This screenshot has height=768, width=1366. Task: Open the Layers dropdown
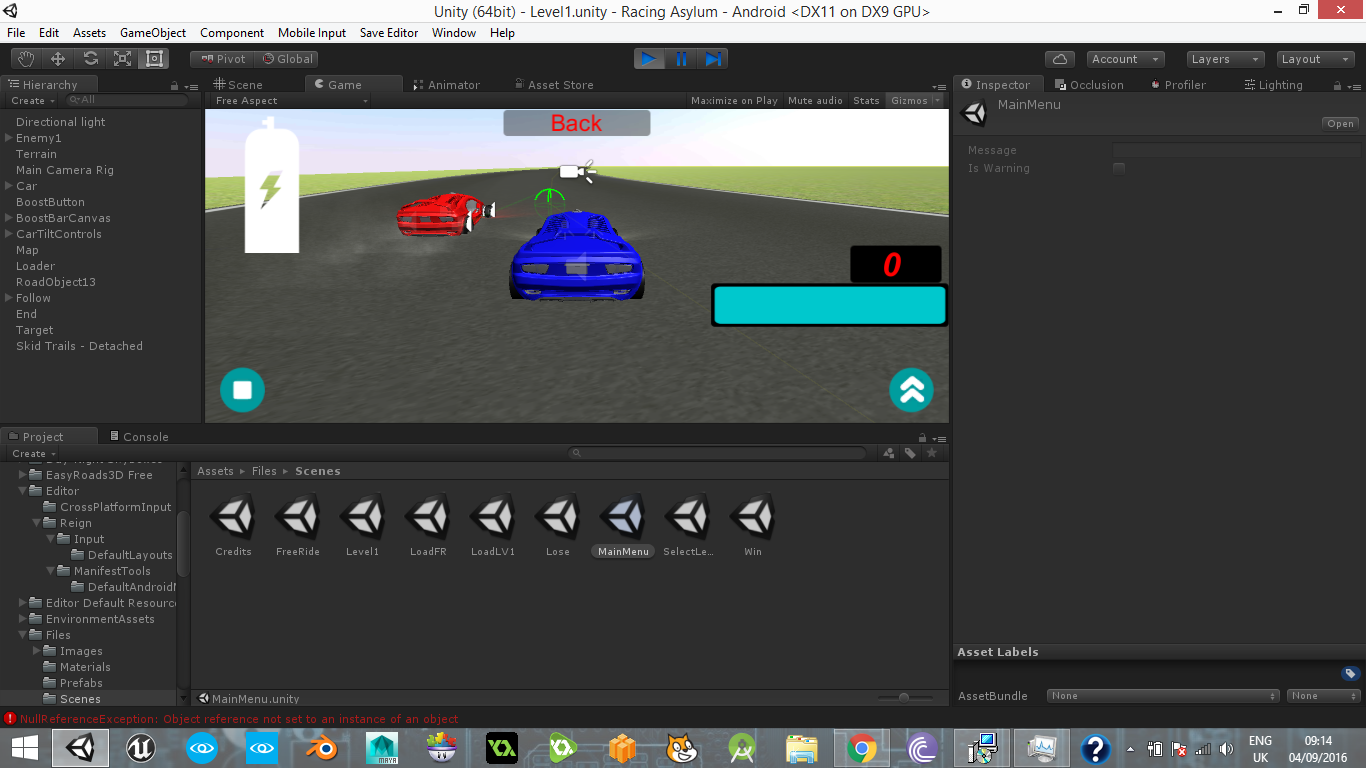(1224, 59)
